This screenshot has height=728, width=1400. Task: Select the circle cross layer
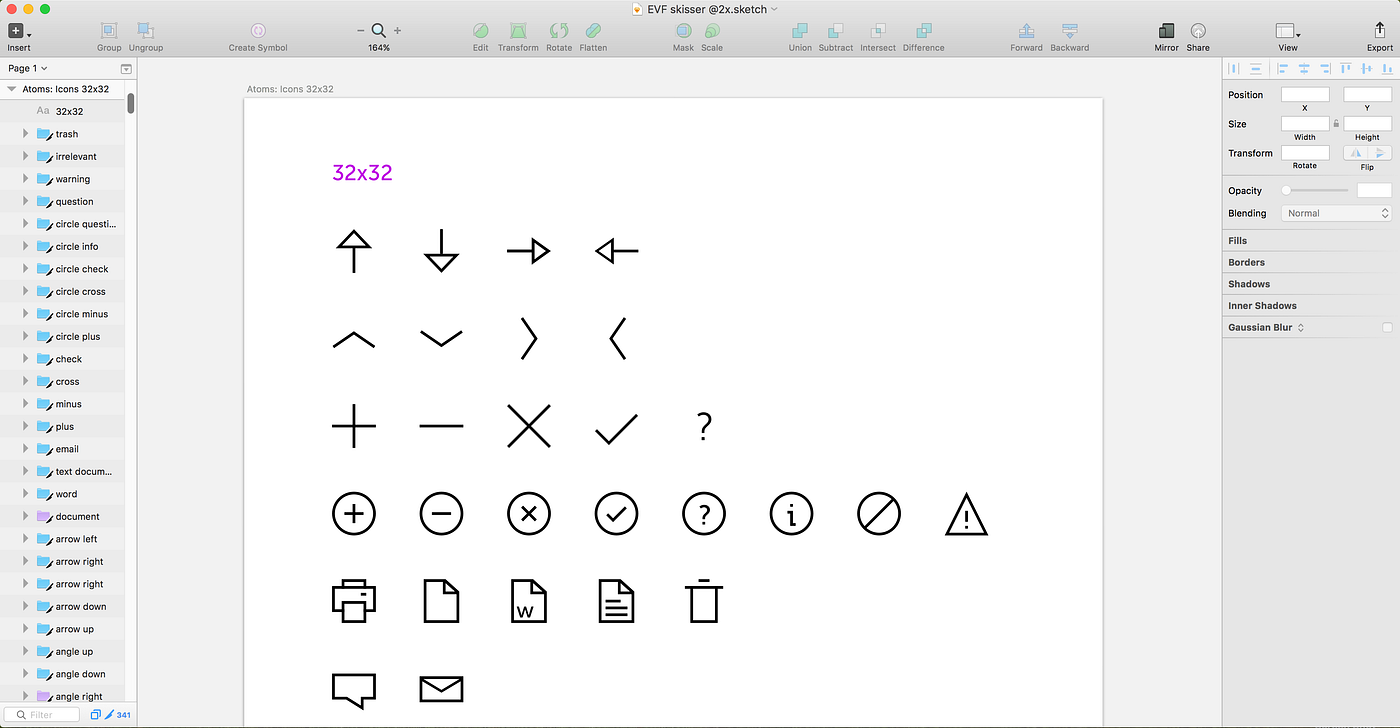point(62,291)
